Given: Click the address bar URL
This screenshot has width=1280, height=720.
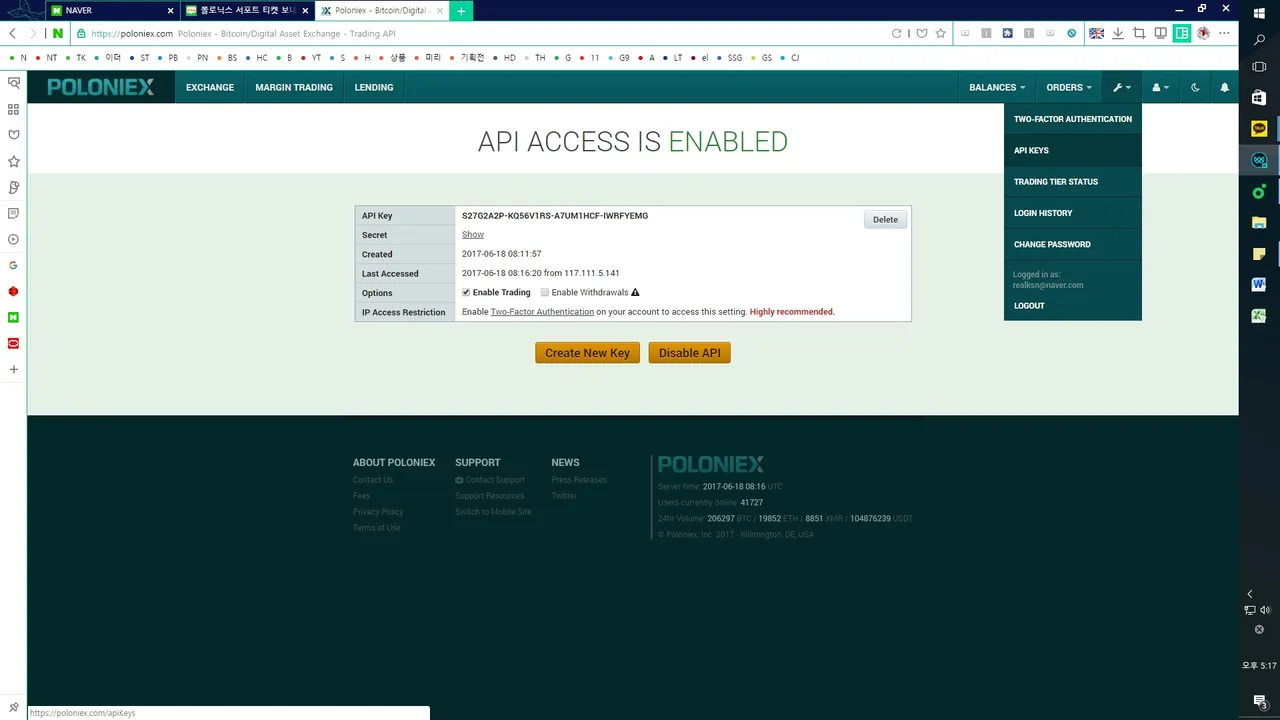Looking at the screenshot, I should [x=132, y=33].
